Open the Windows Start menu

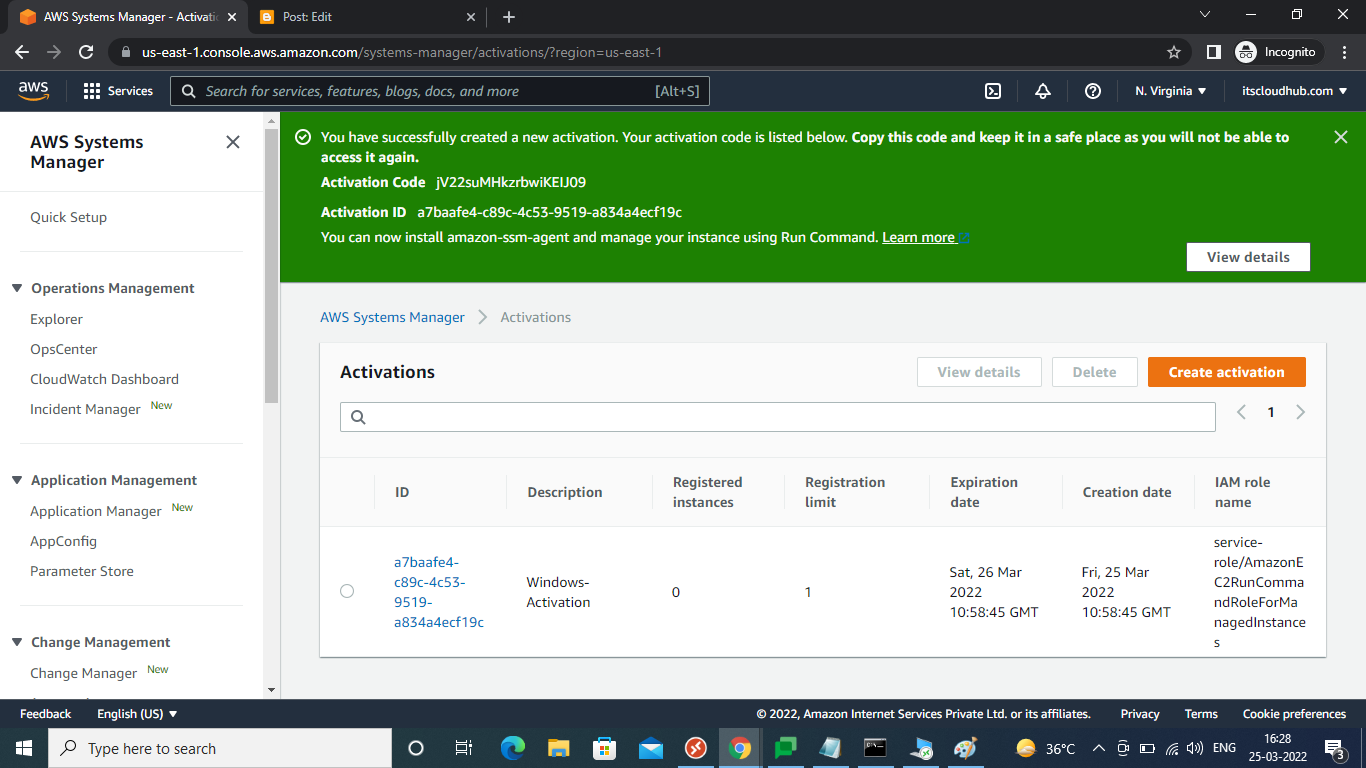(x=23, y=748)
